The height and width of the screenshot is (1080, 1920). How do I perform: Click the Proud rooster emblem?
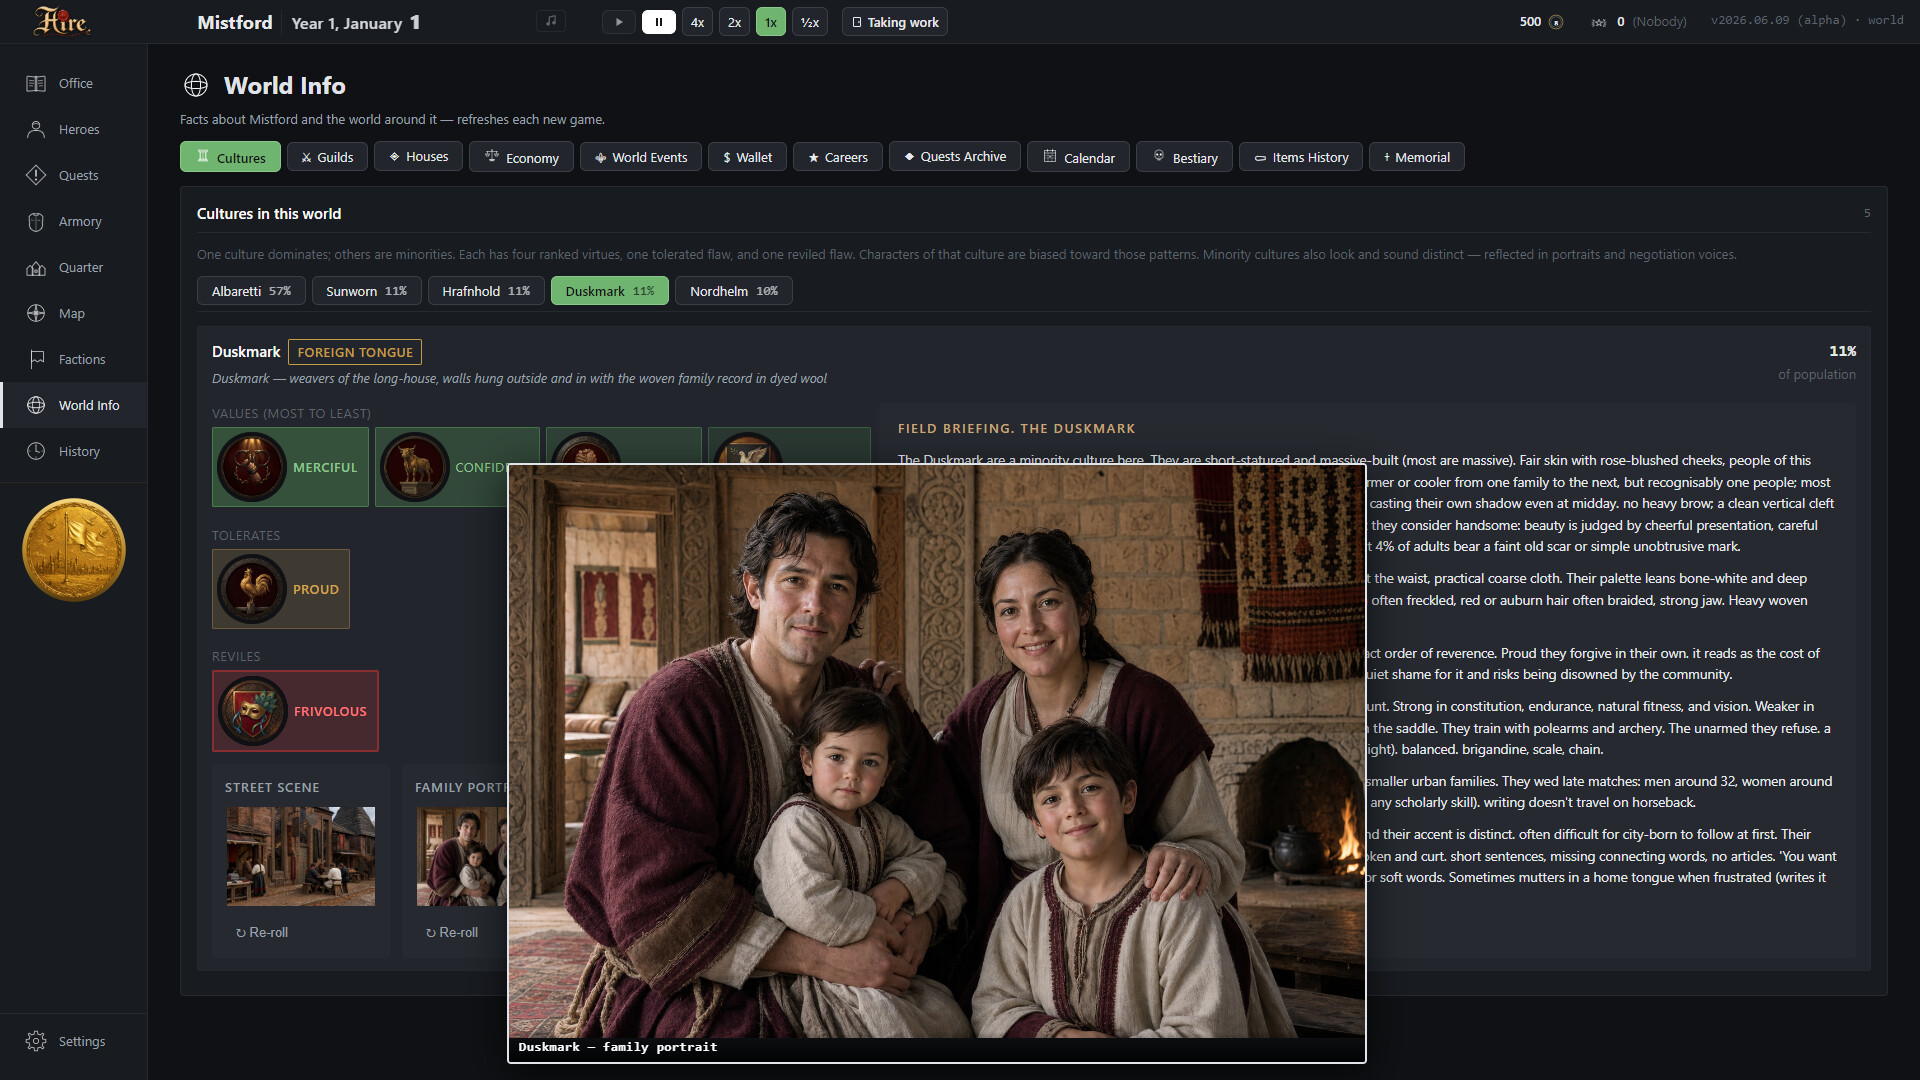coord(252,589)
